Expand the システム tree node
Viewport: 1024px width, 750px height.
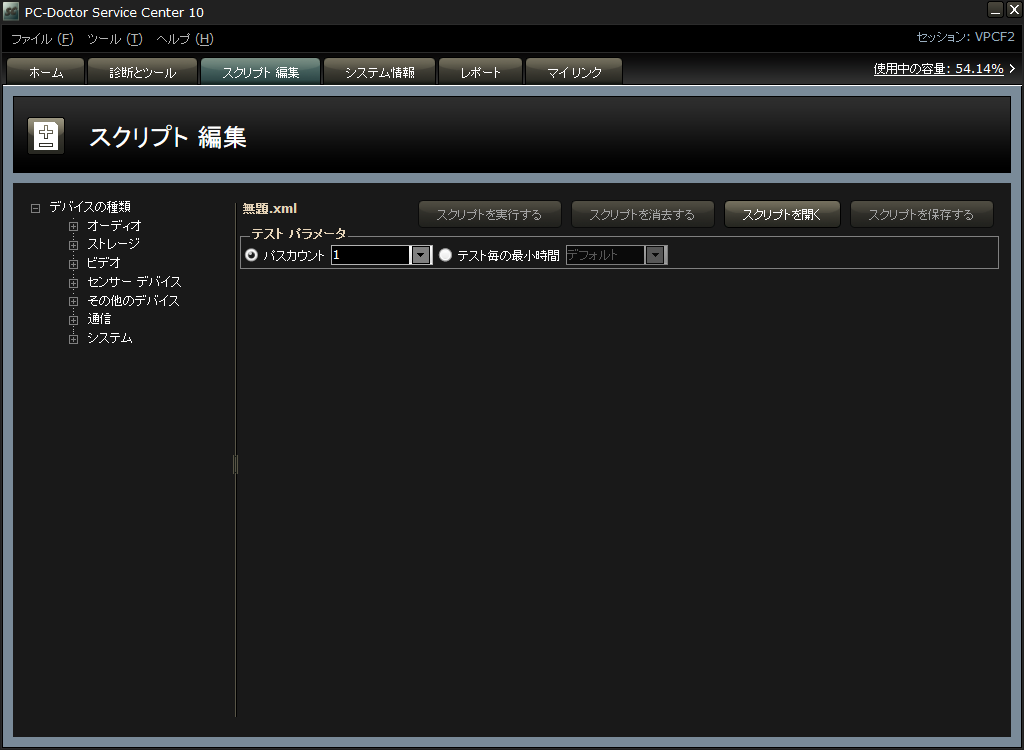coord(73,338)
